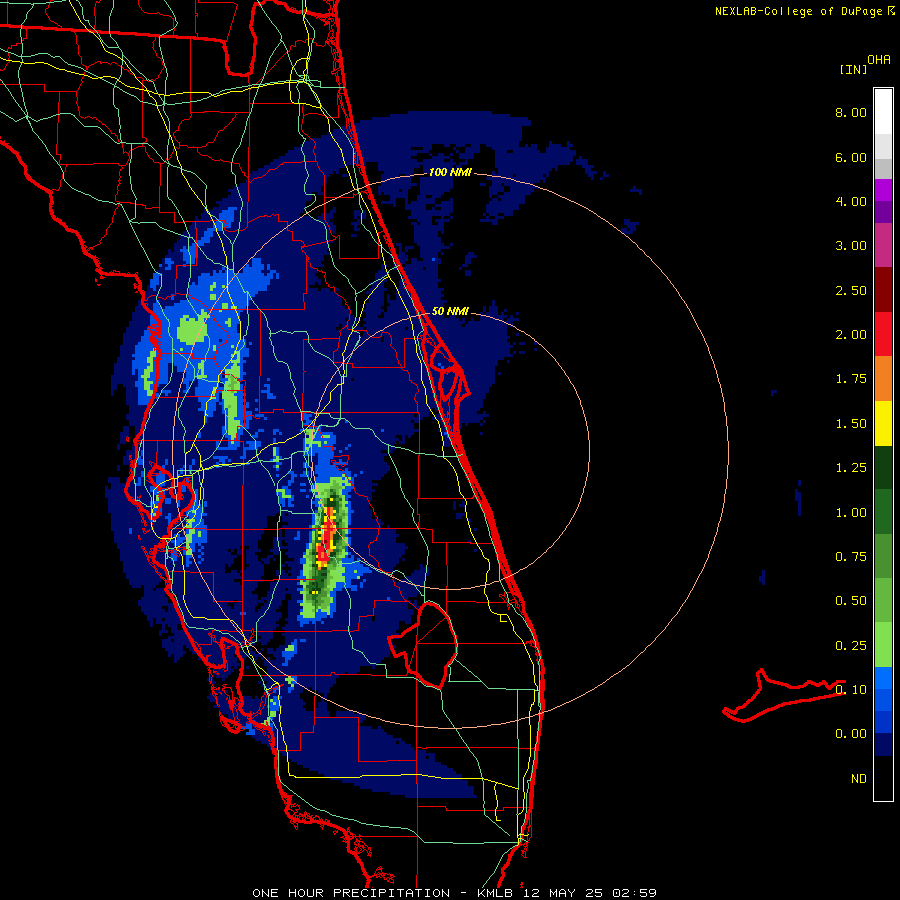Pick the orange swatch in the colorbar

pos(883,379)
